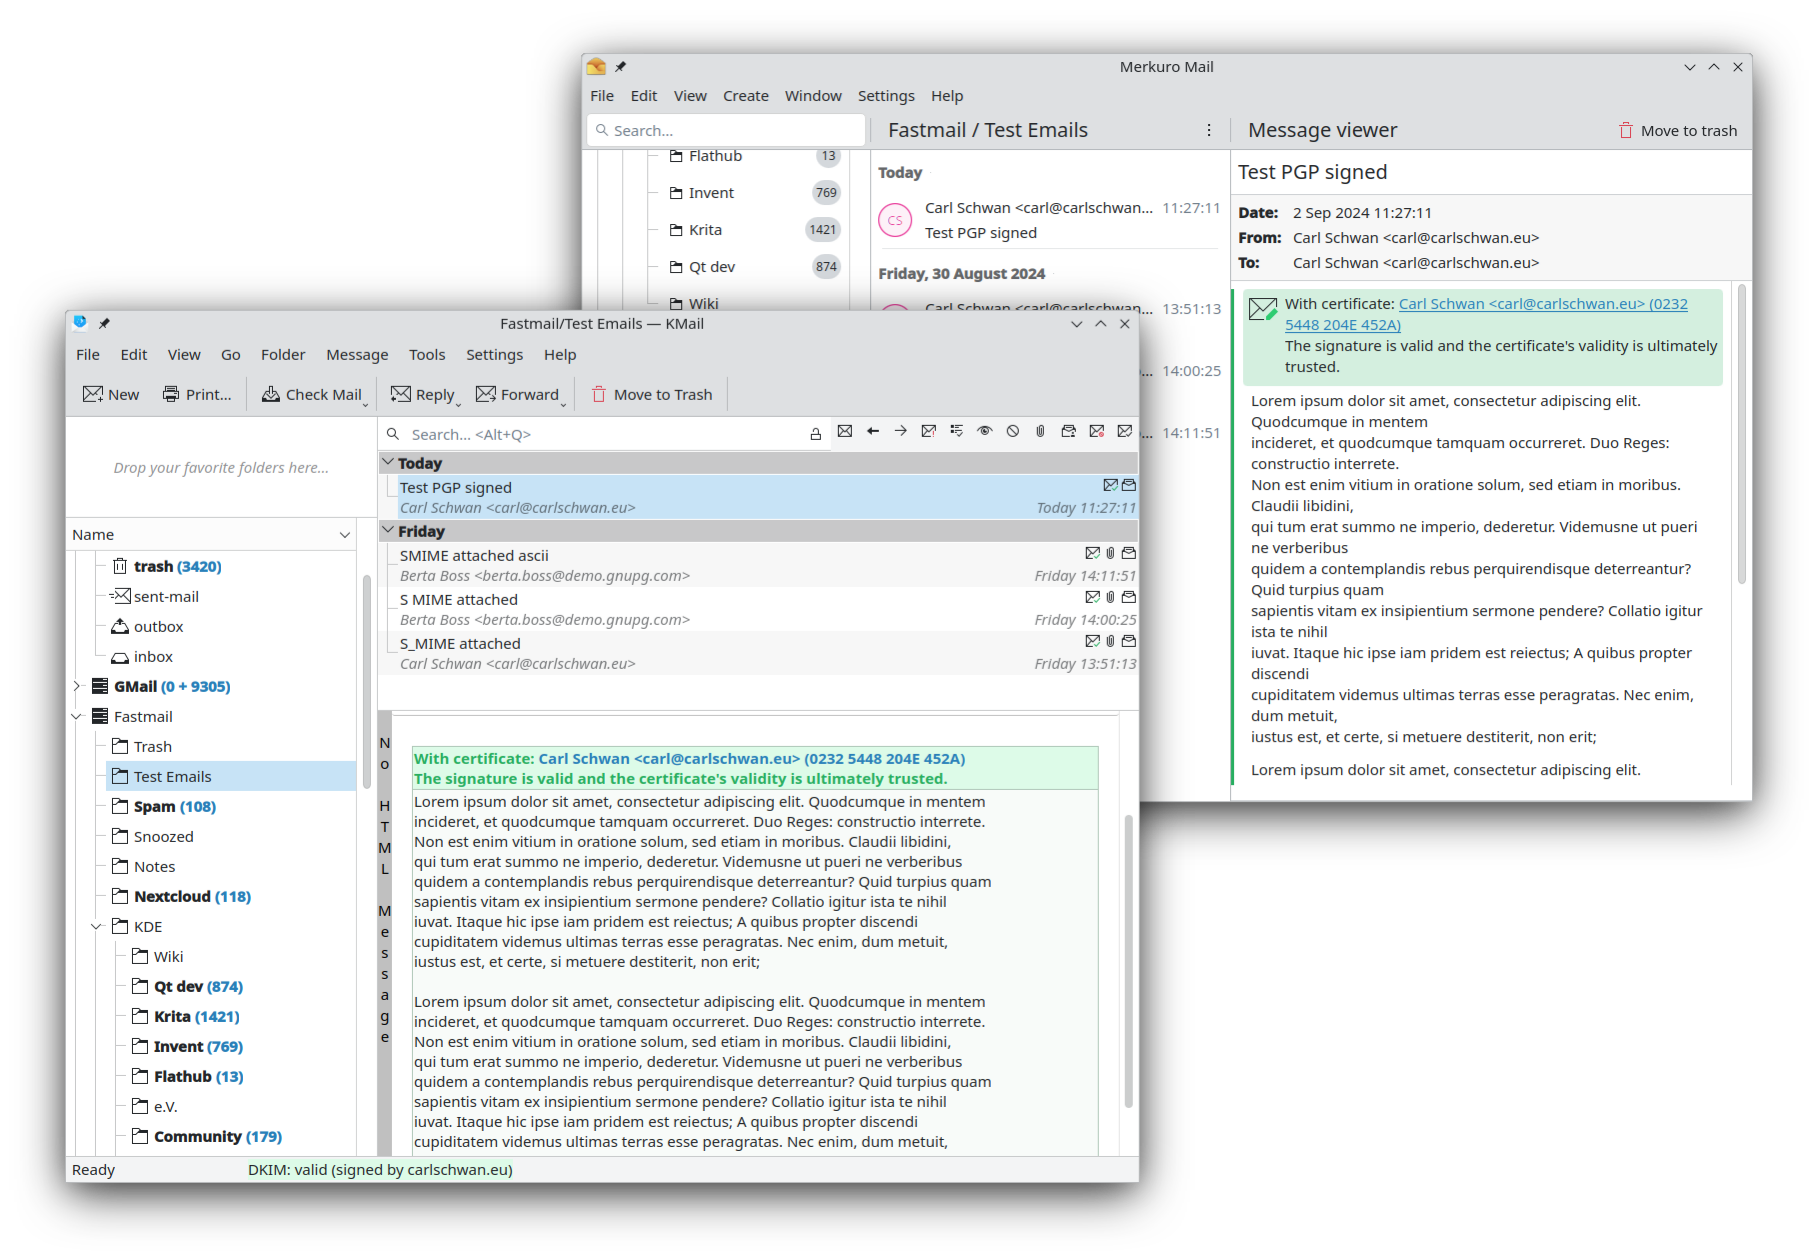
Task: Click the Merkuro message viewer scrollbar
Action: (x=1741, y=434)
